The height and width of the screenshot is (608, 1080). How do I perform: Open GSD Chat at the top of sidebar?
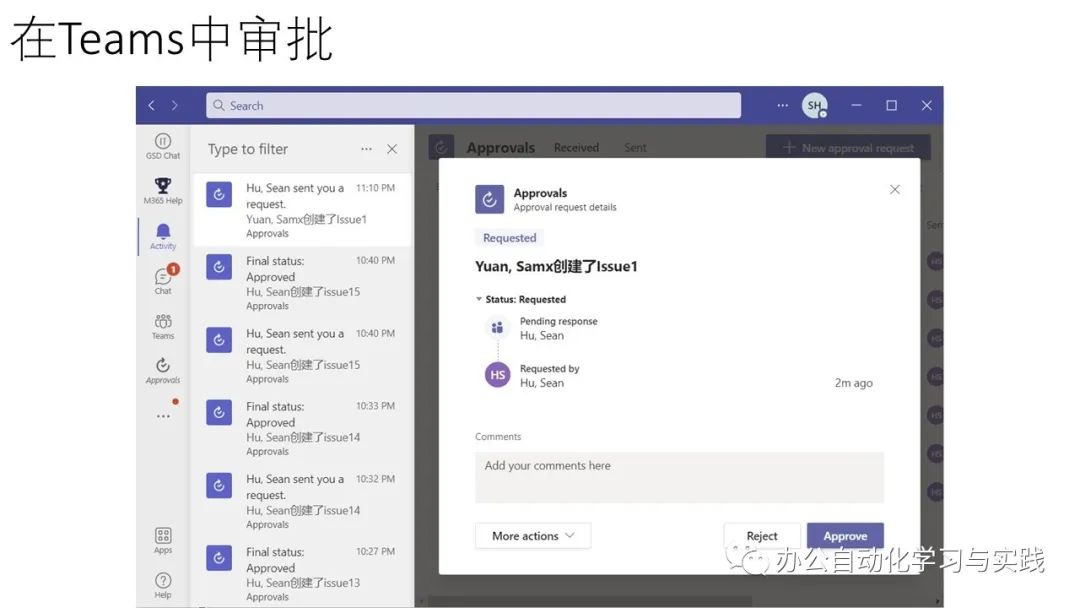[x=162, y=147]
